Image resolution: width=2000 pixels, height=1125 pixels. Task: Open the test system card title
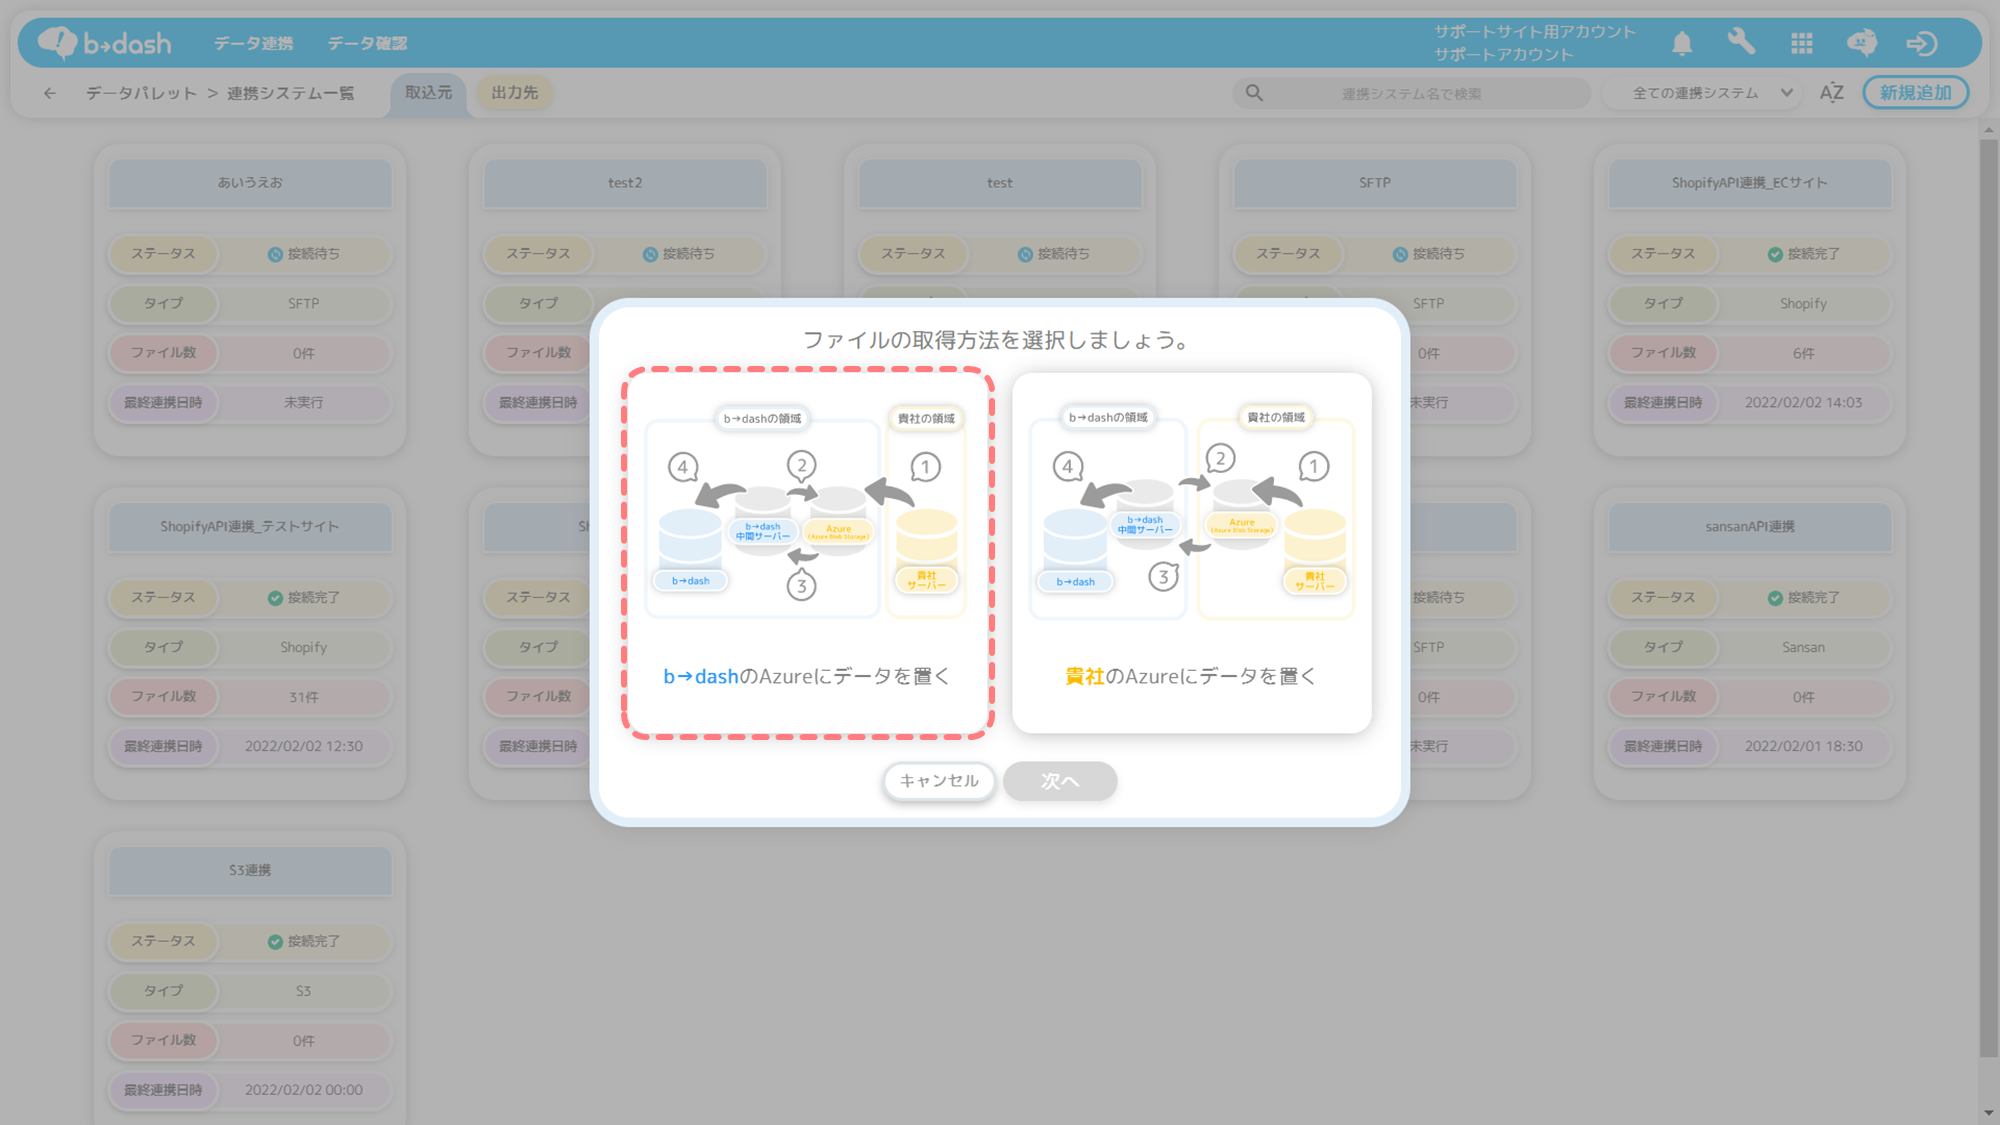tap(1000, 183)
